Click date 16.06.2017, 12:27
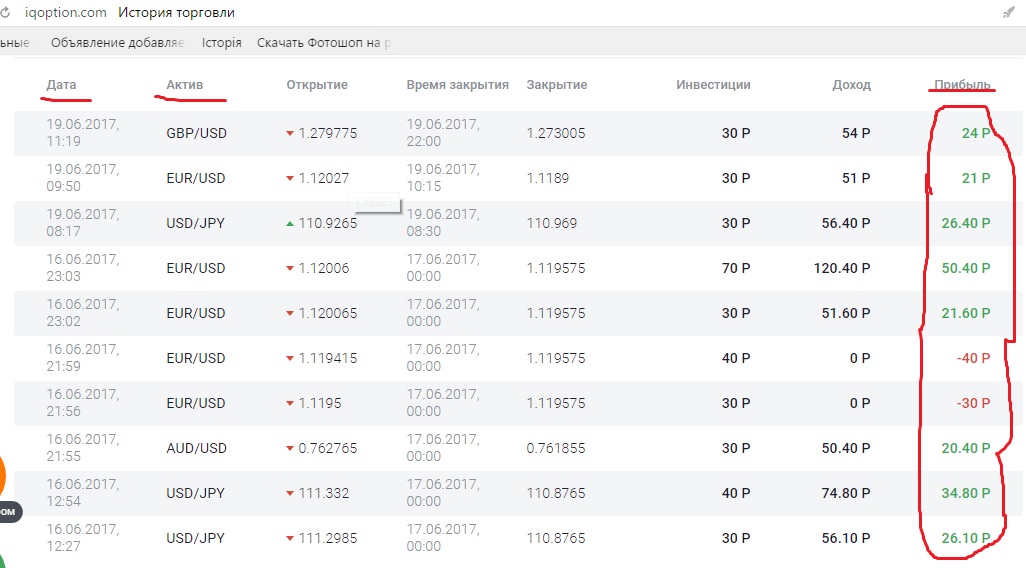Viewport: 1026px width, 568px height. point(82,538)
